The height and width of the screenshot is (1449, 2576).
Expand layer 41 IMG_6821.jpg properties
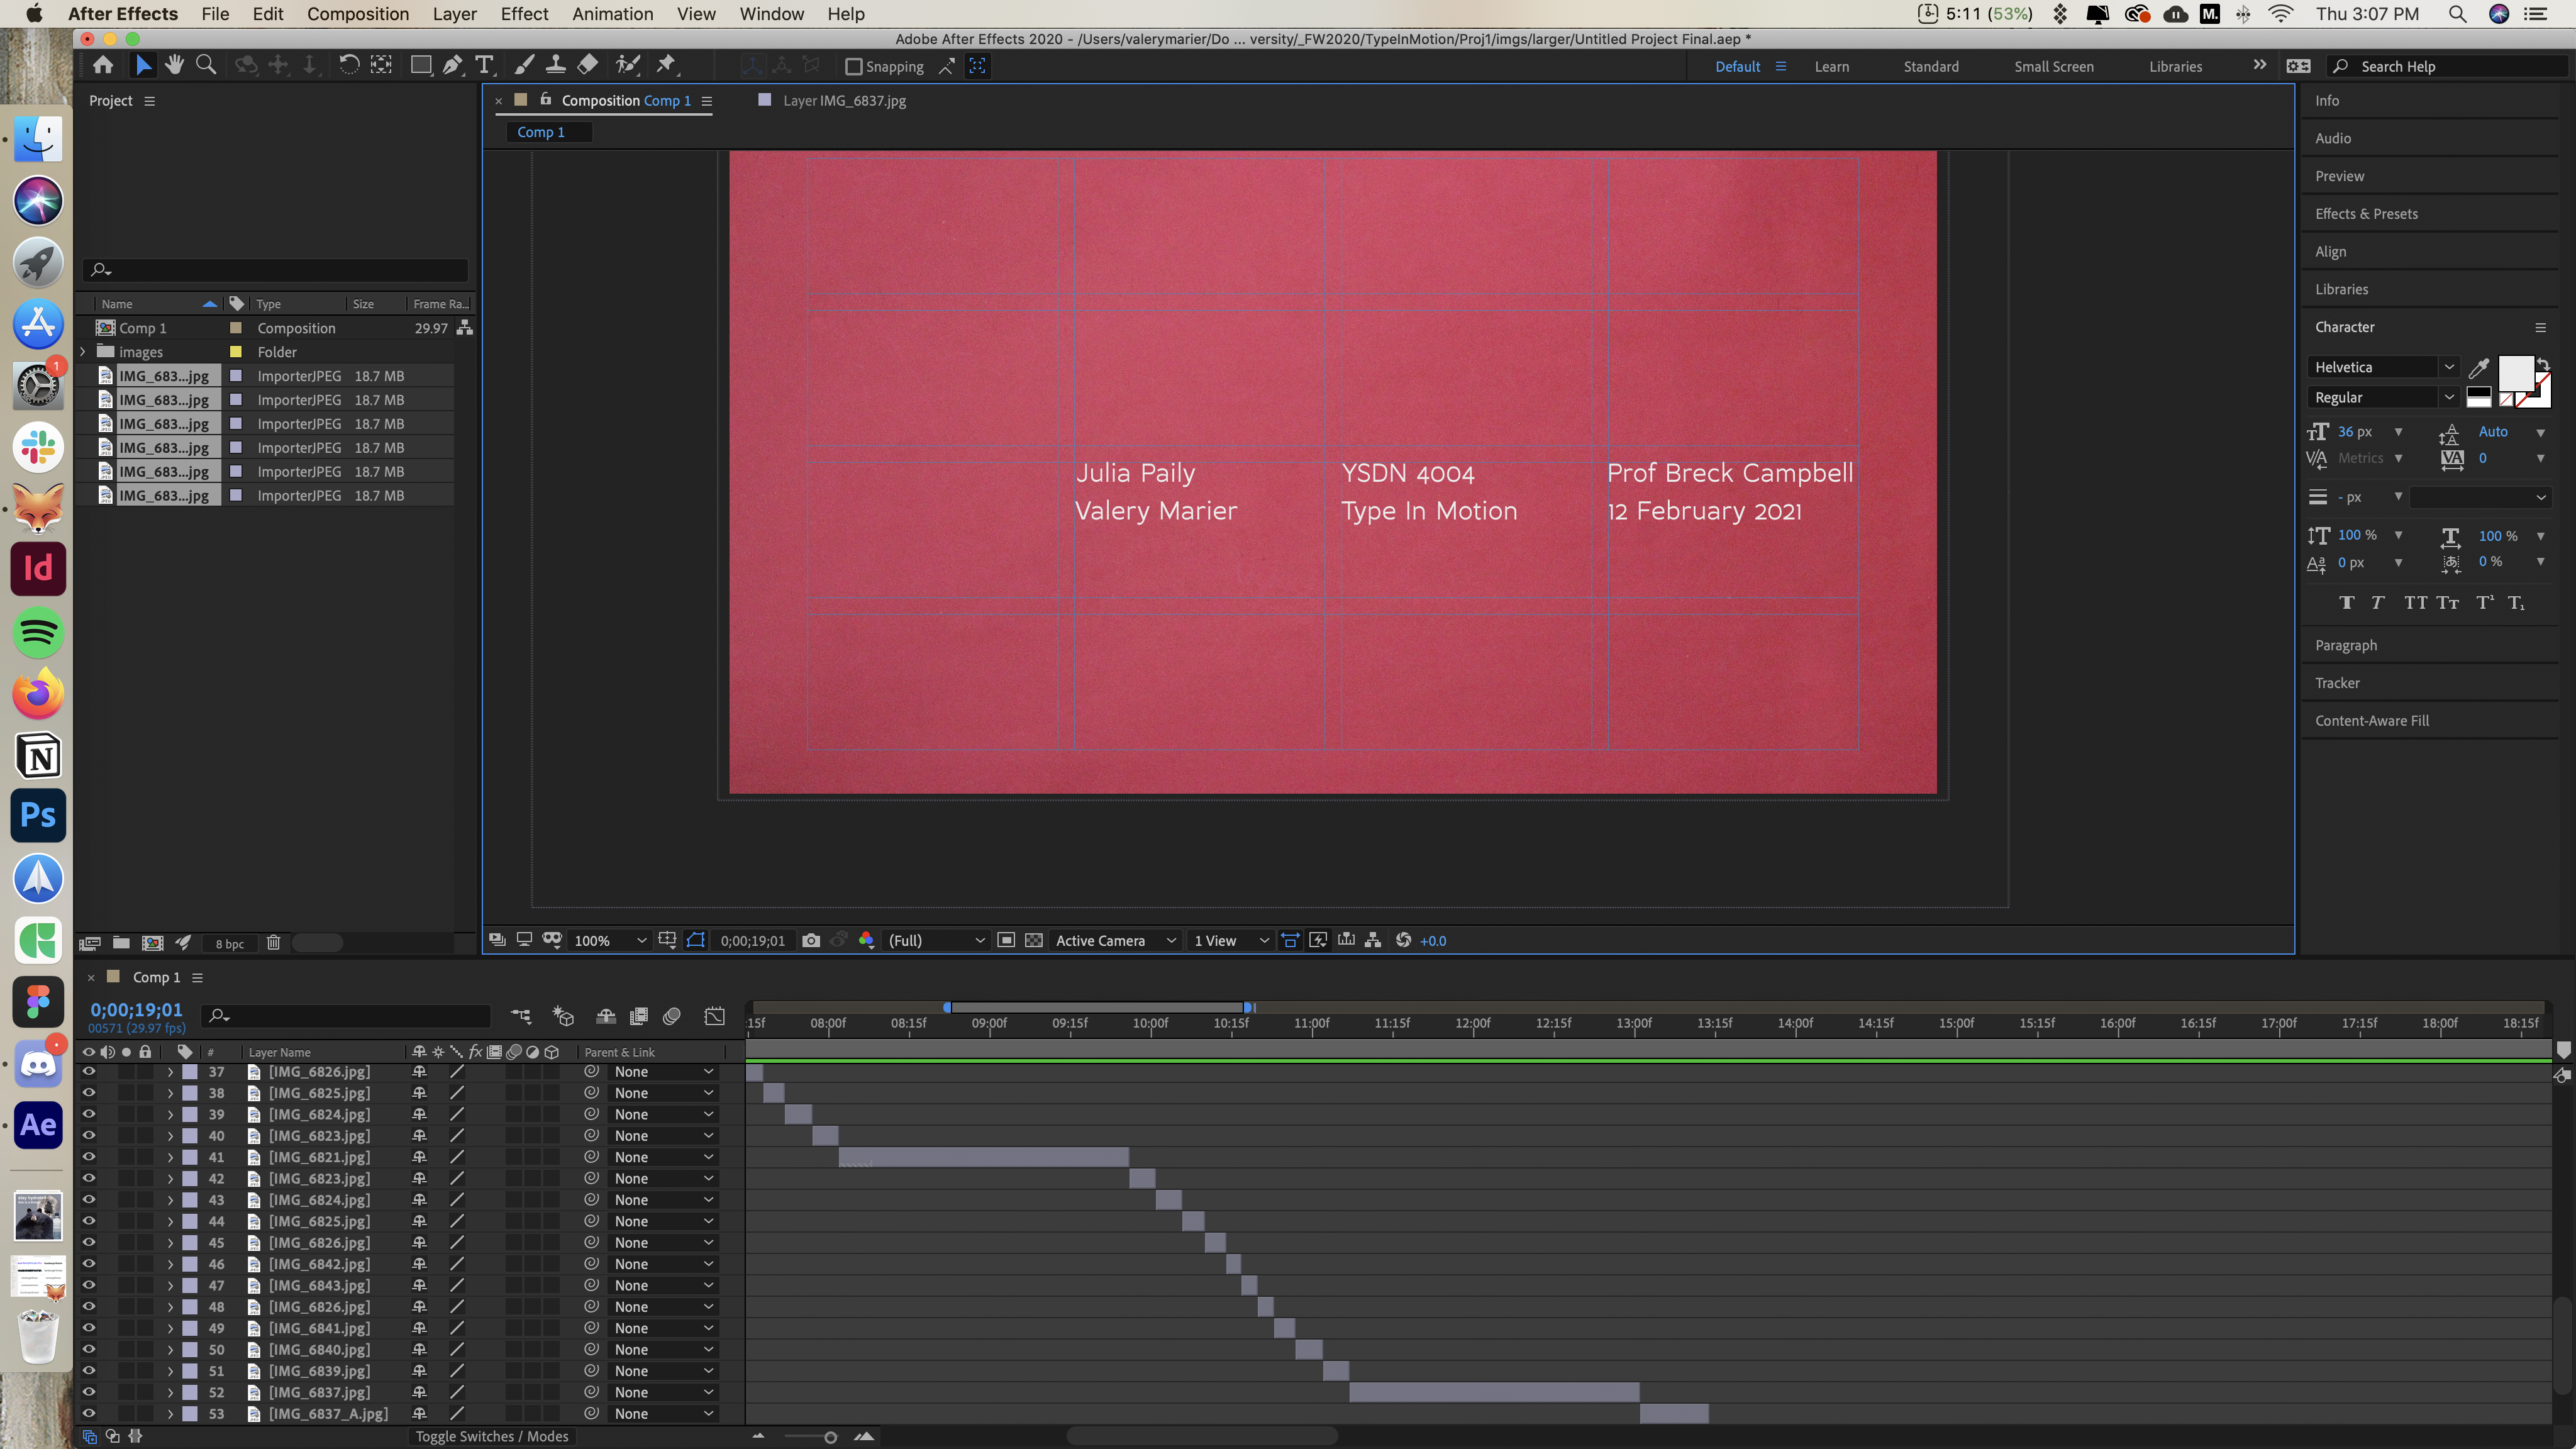coord(170,1157)
